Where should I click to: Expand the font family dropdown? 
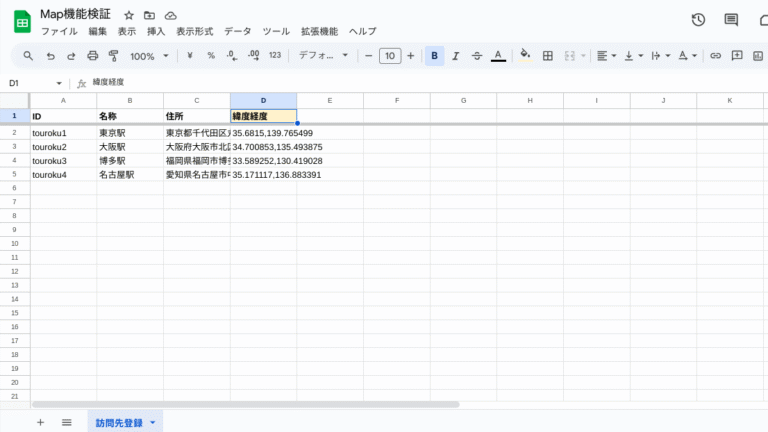324,56
